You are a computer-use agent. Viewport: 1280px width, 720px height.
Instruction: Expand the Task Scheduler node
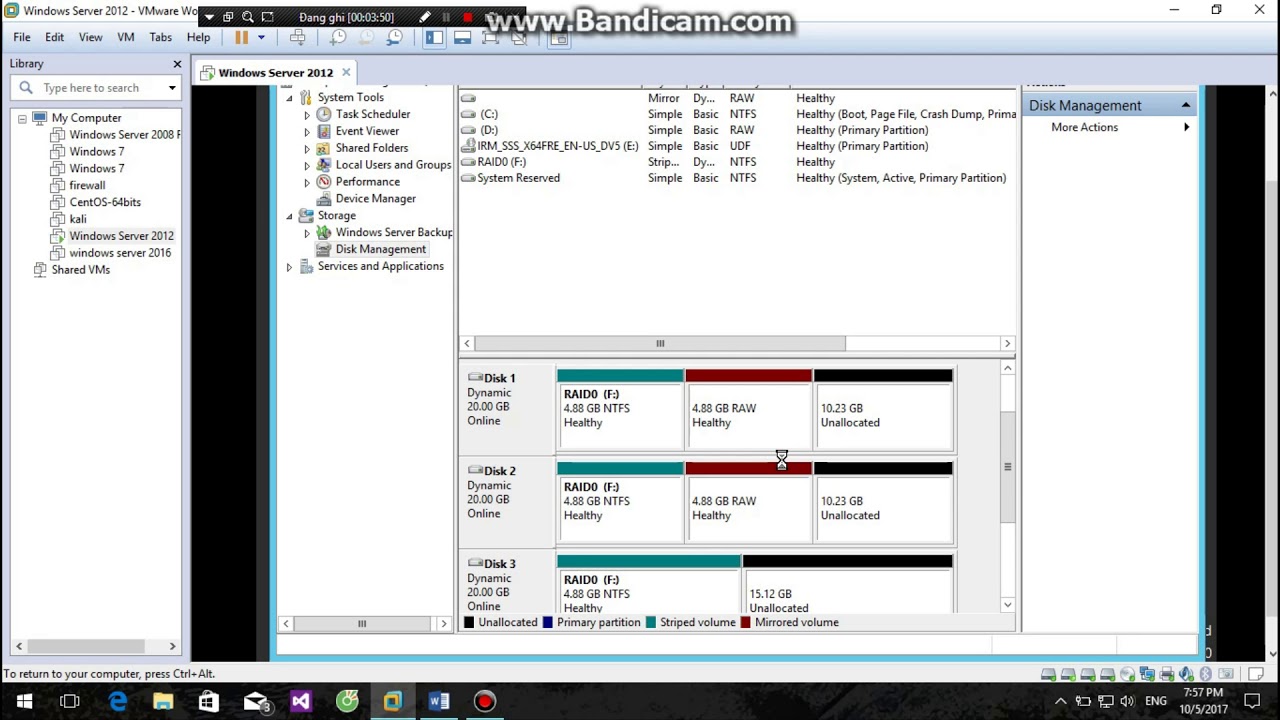307,115
